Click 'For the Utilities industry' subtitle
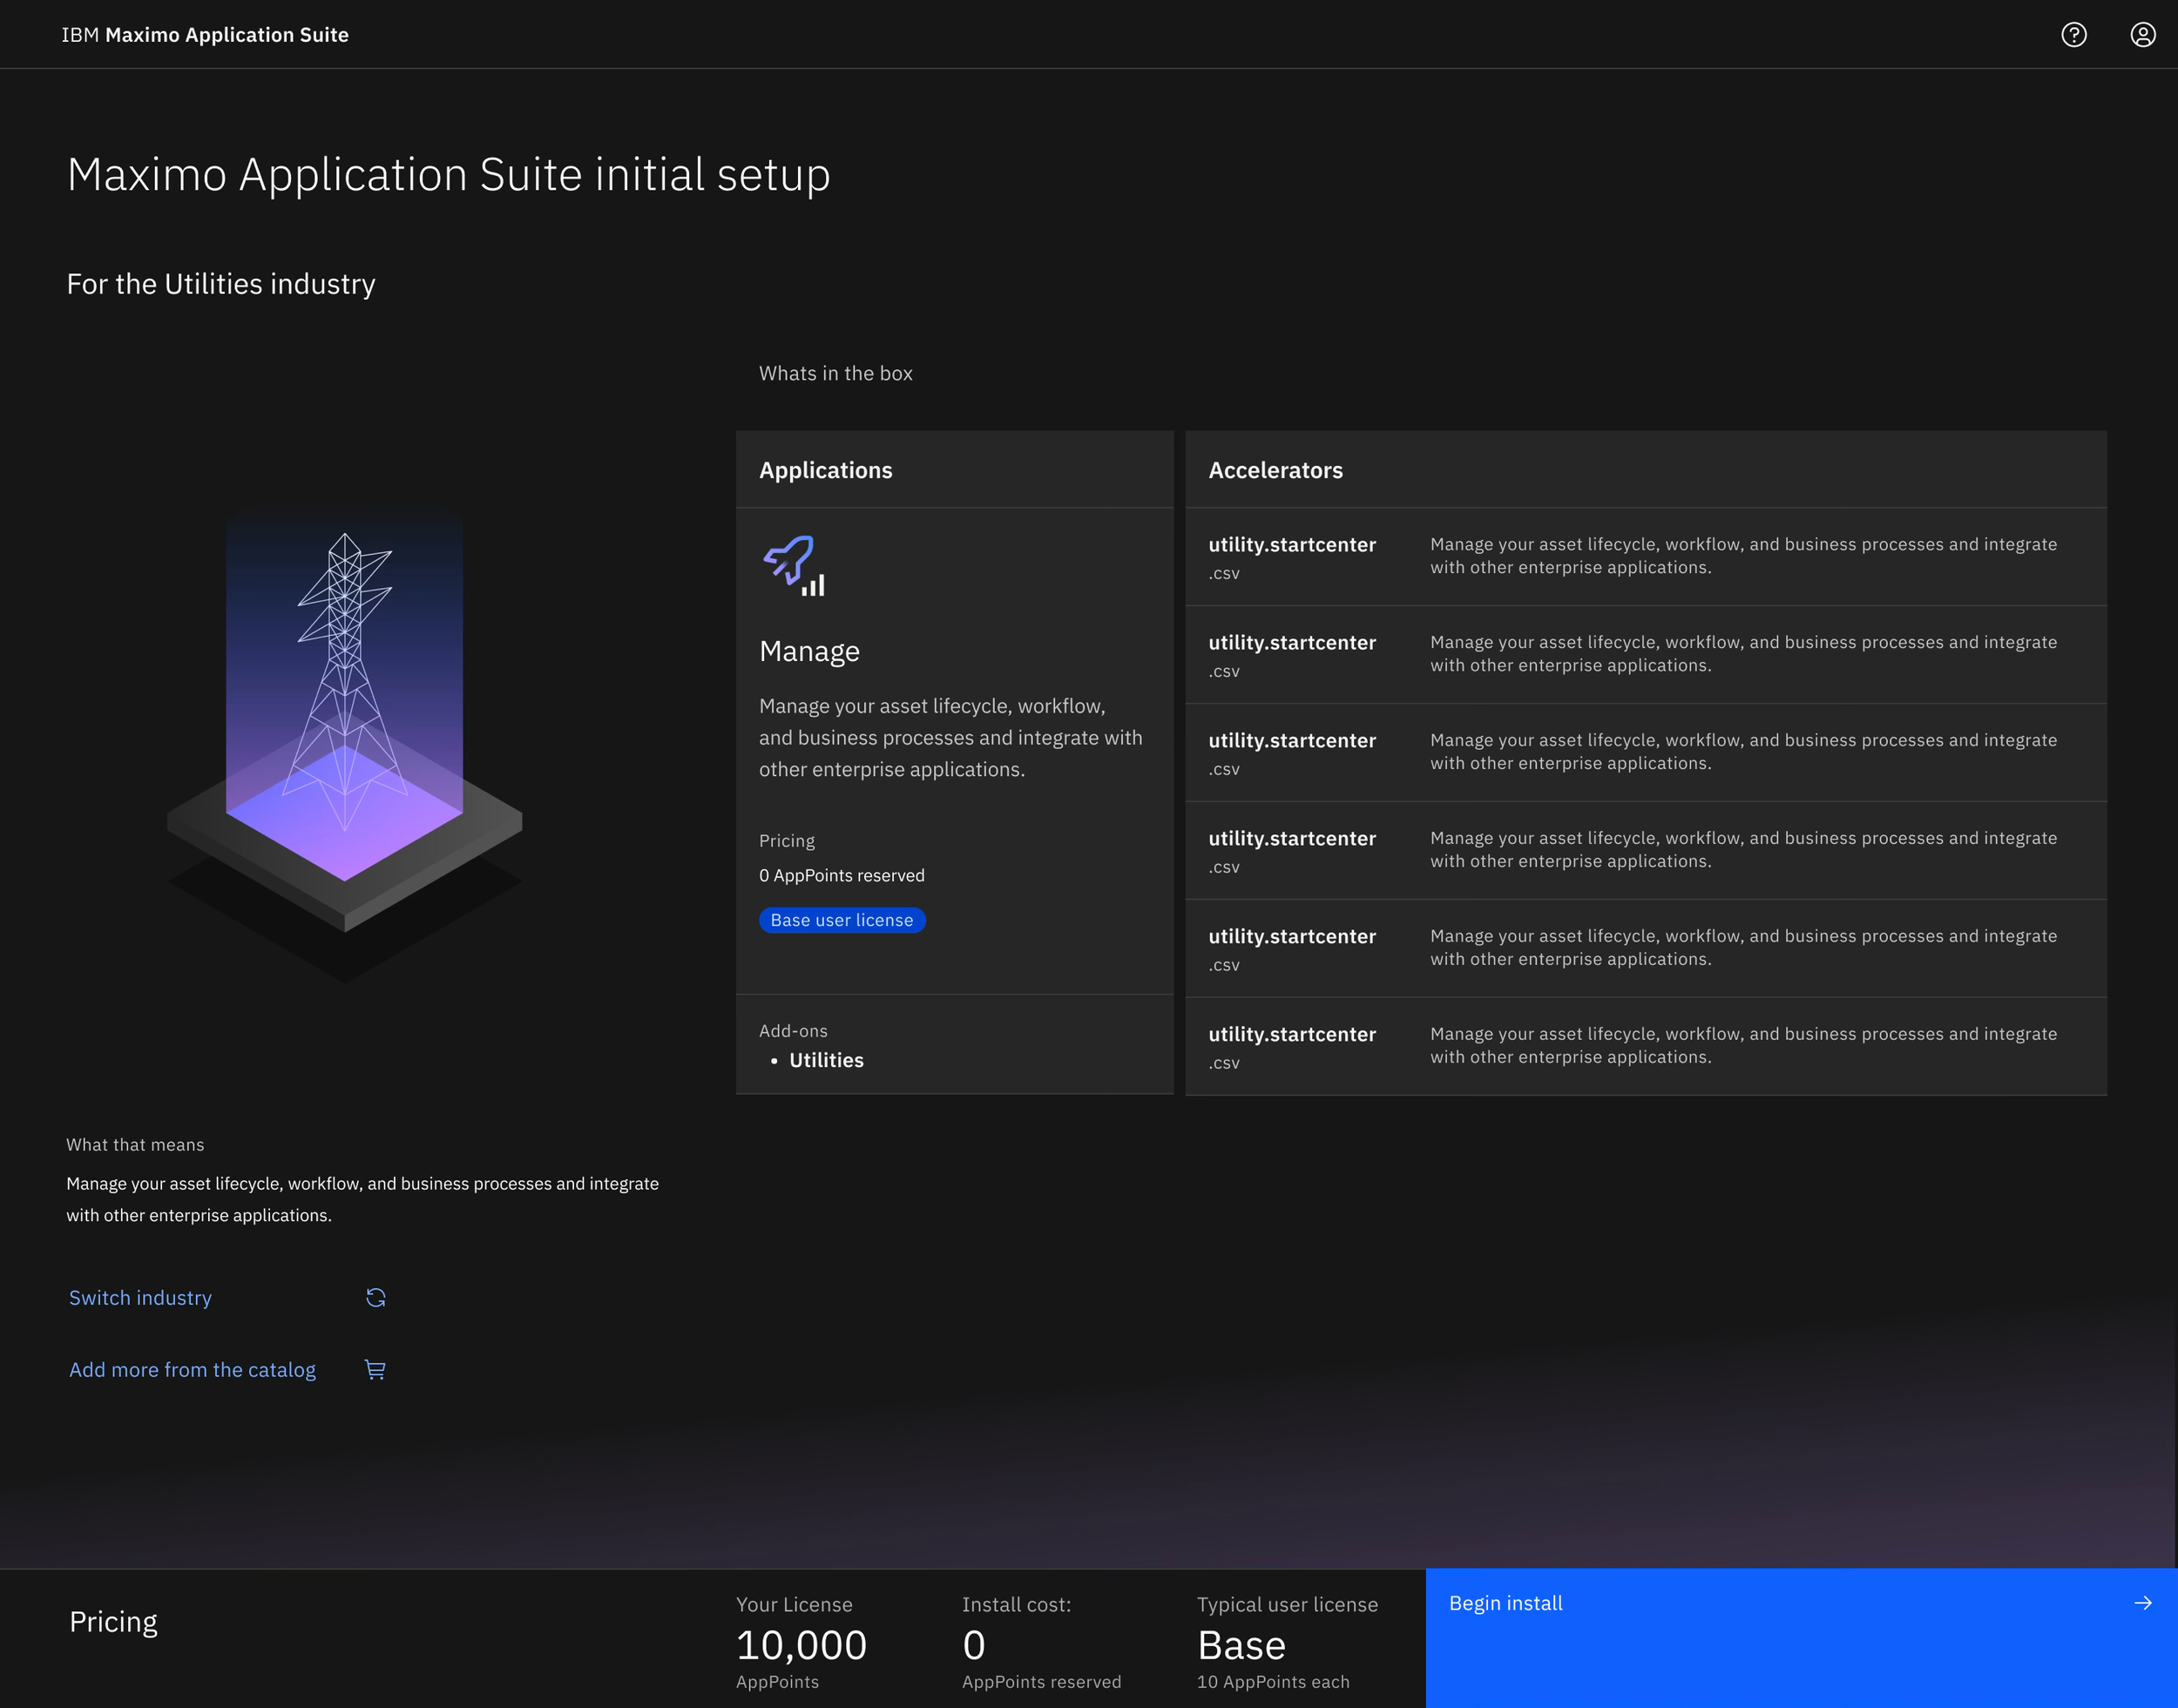Viewport: 2178px width, 1708px height. (221, 284)
